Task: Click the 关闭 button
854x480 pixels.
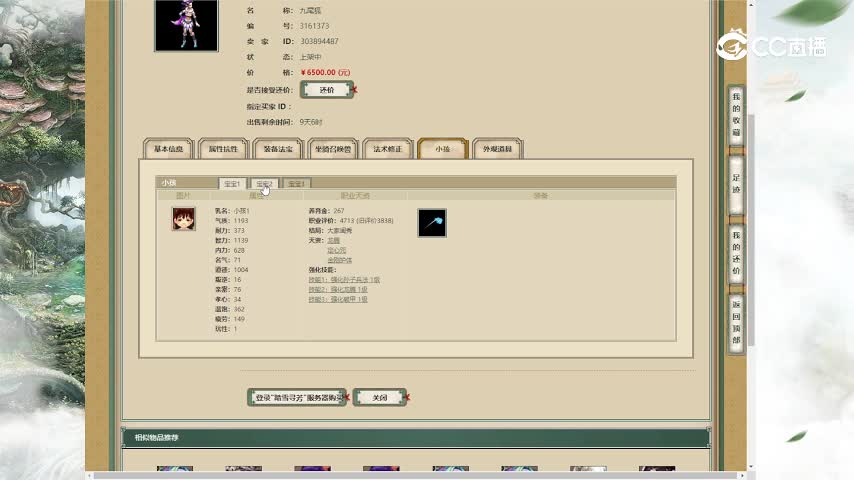Action: tap(380, 398)
